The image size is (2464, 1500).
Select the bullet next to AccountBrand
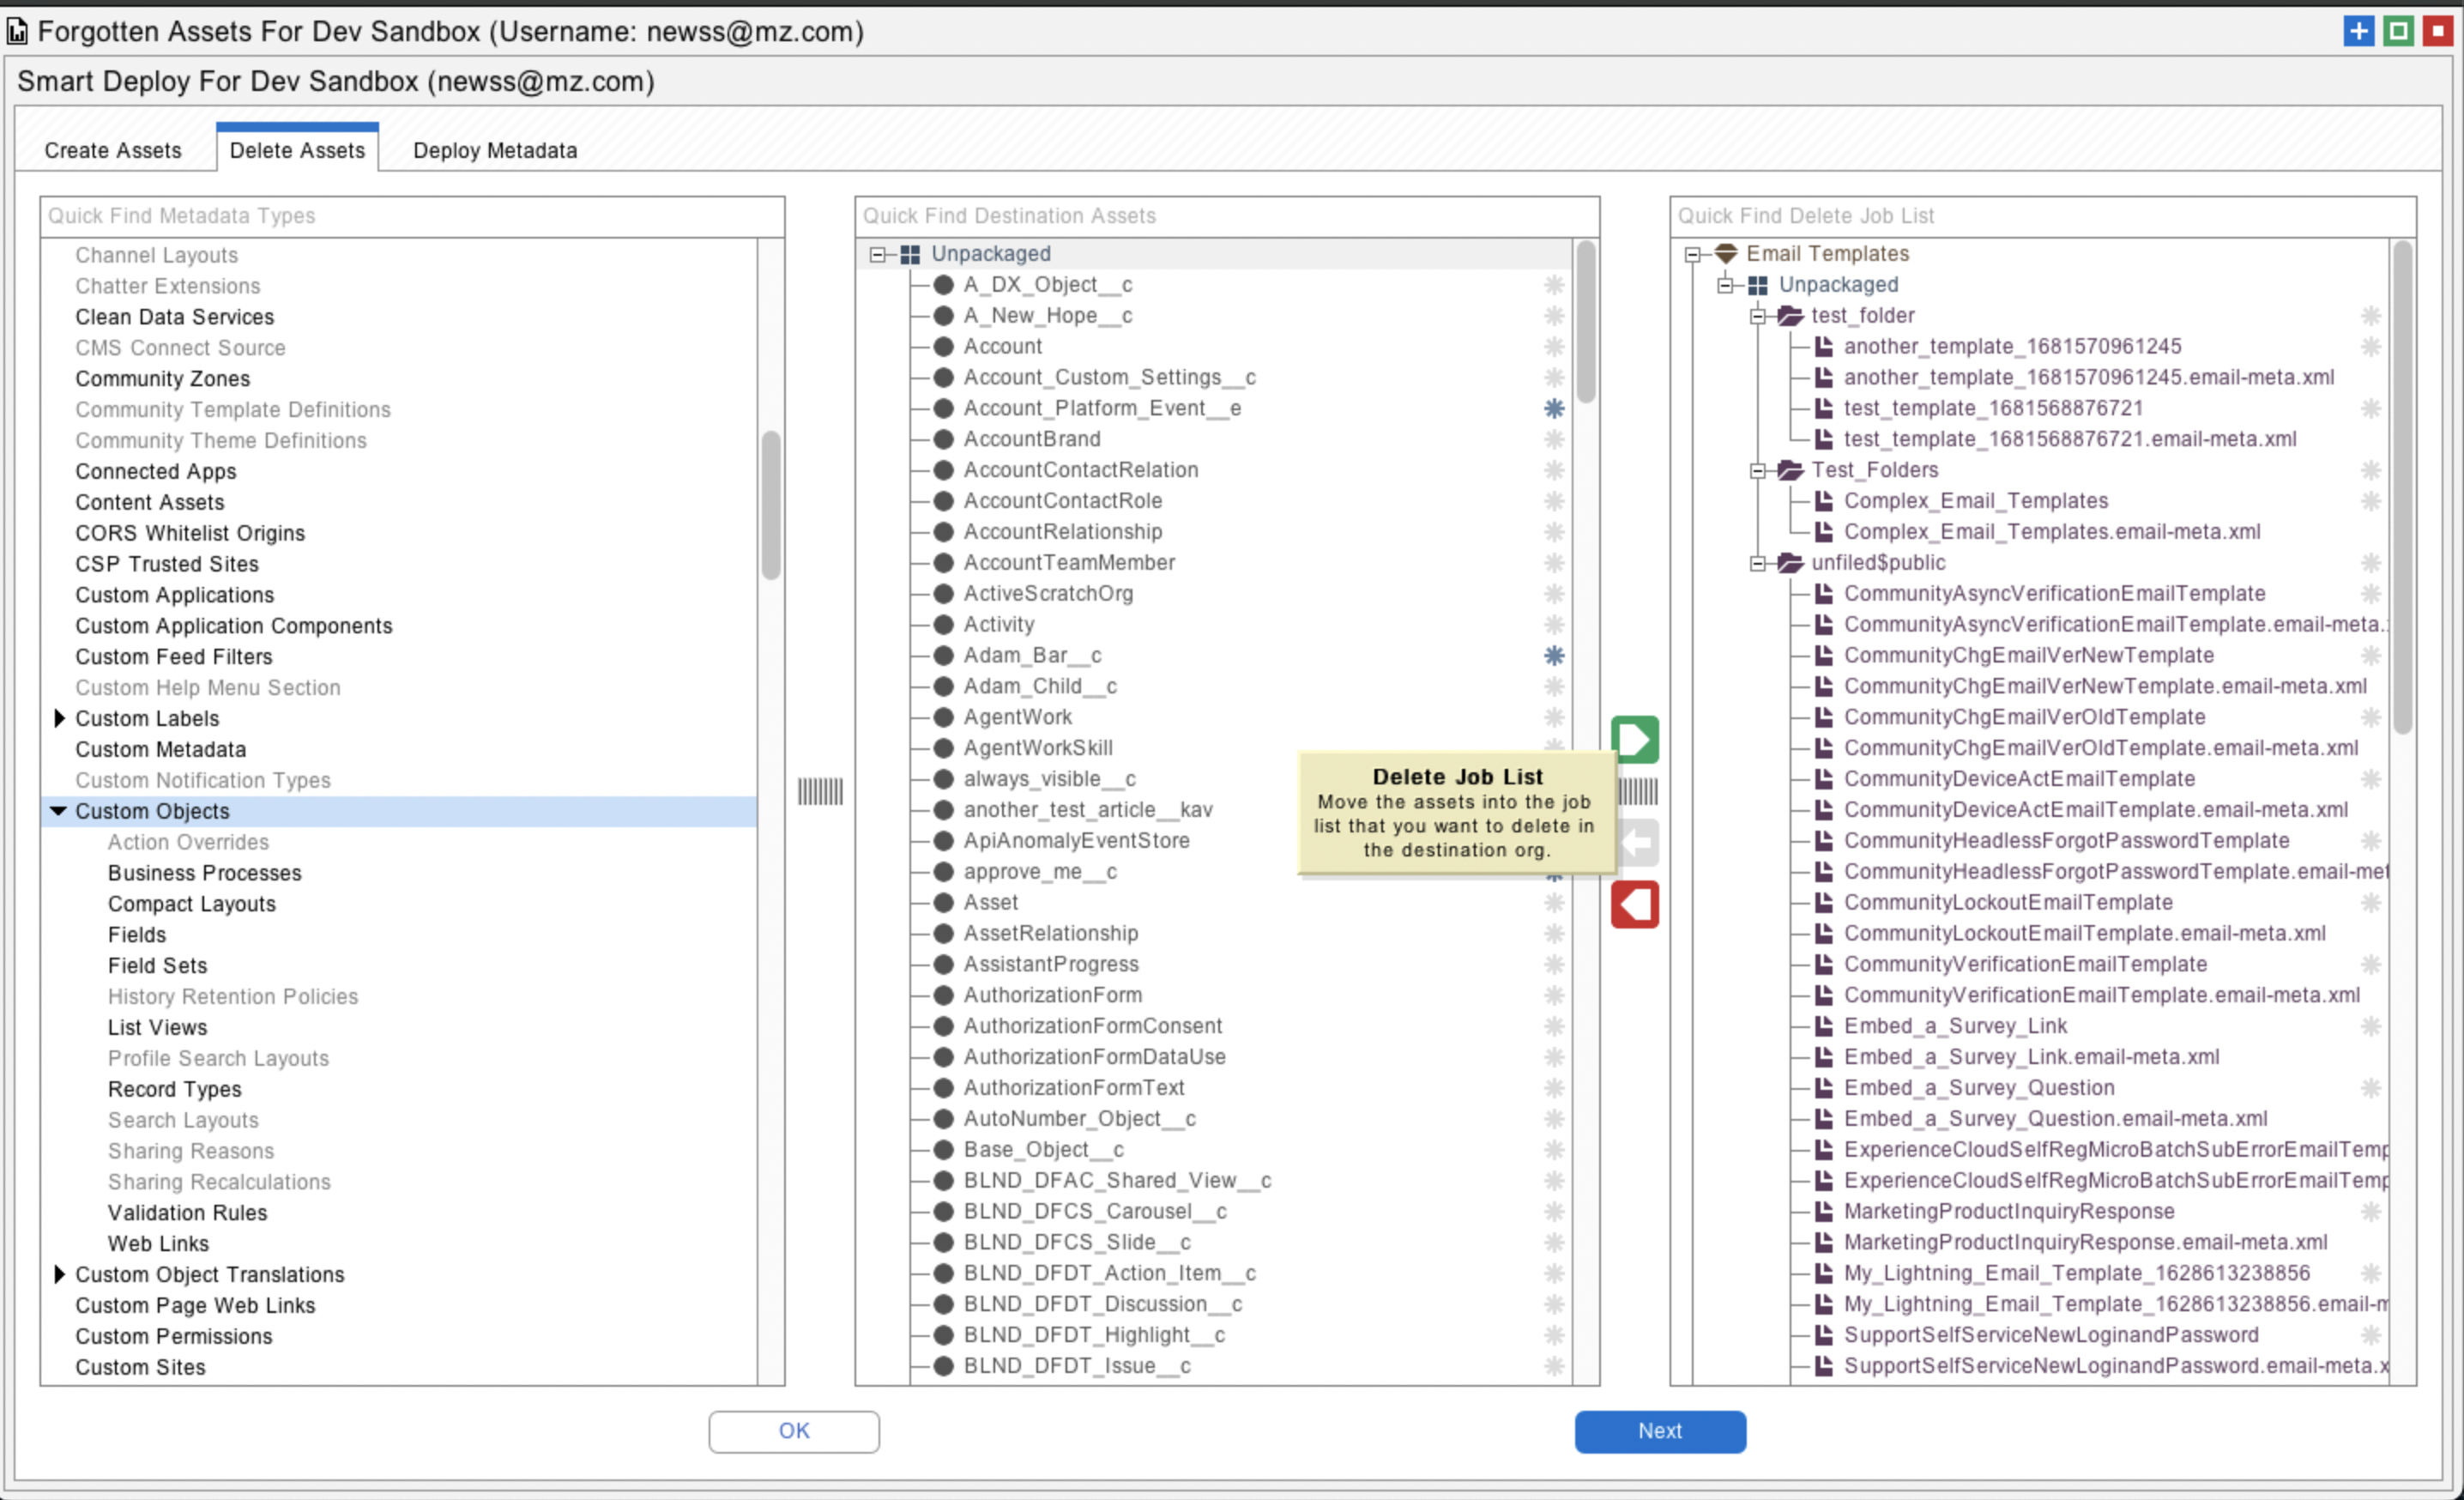pos(943,439)
